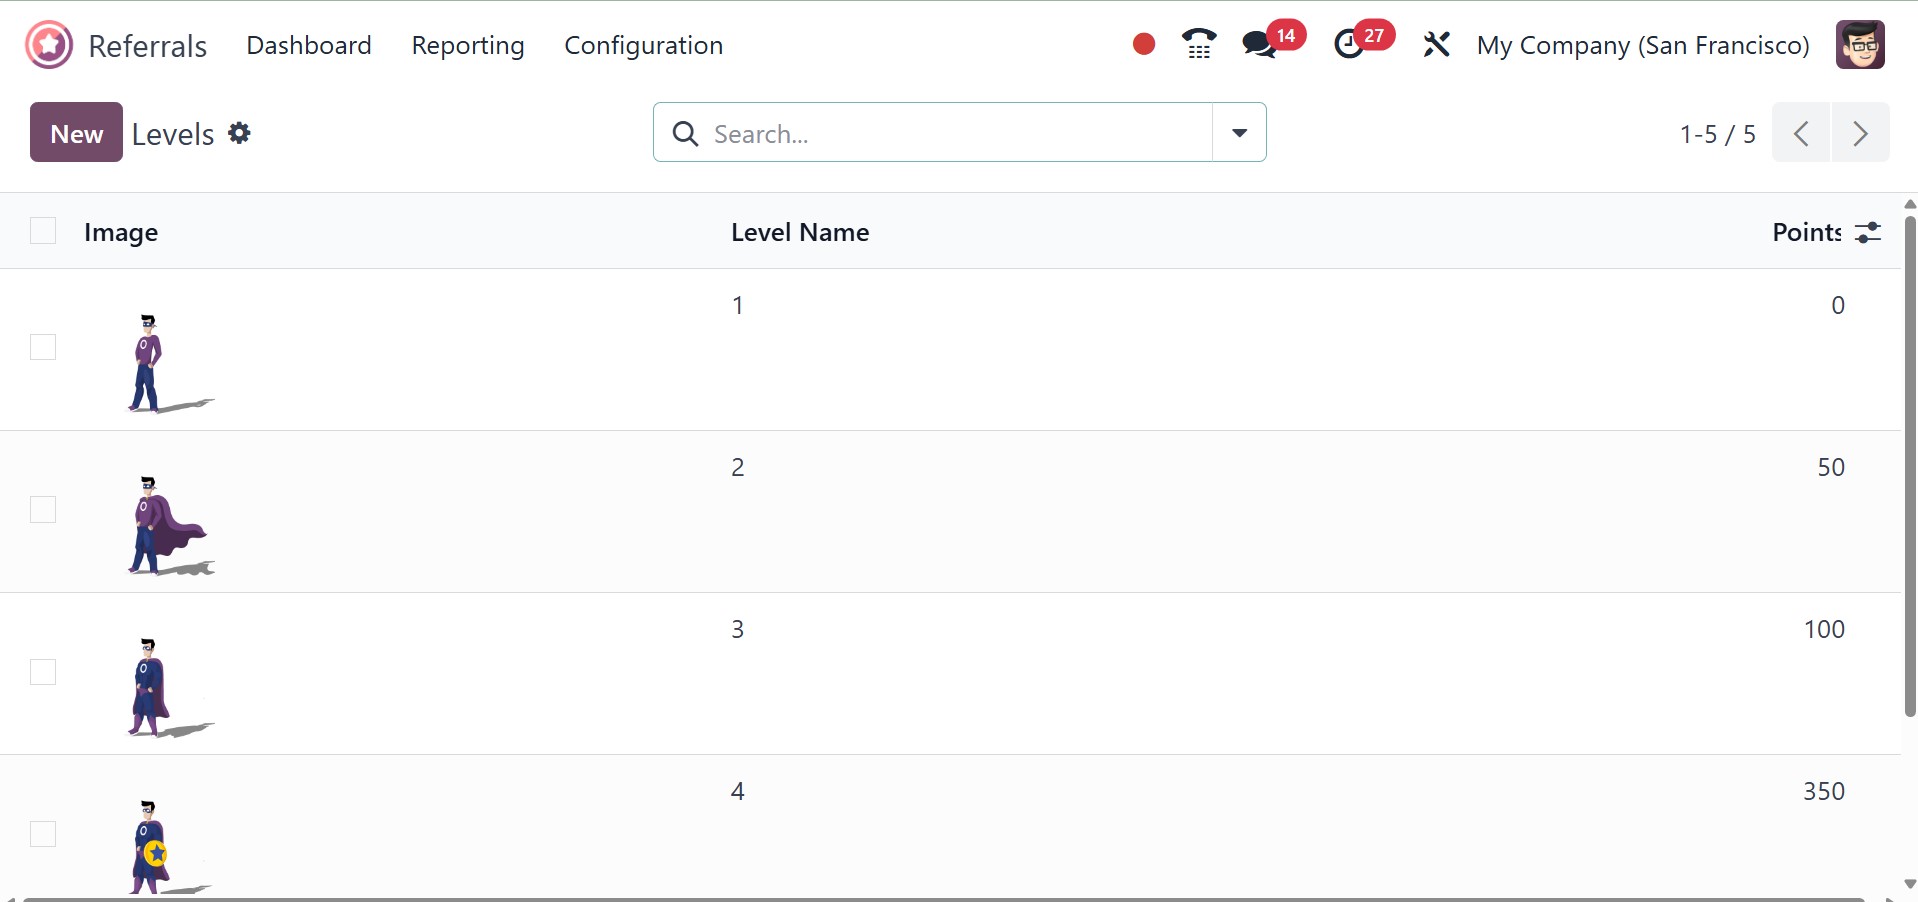Open the Configuration menu

point(643,45)
